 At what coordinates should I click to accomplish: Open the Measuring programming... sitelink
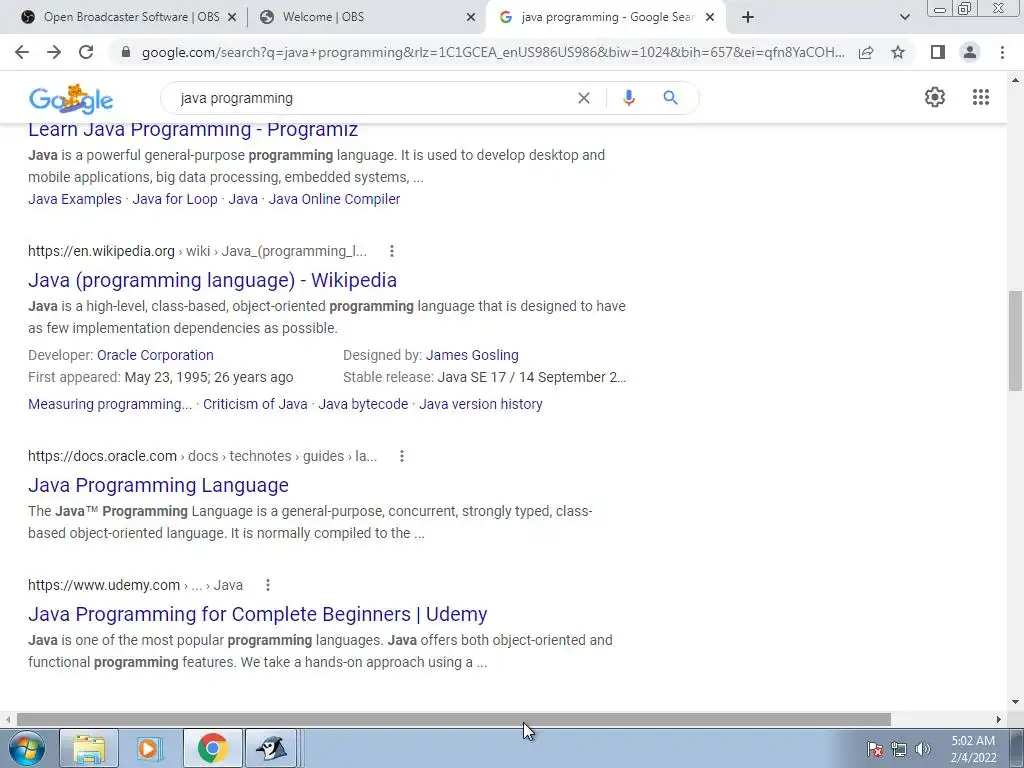coord(110,404)
